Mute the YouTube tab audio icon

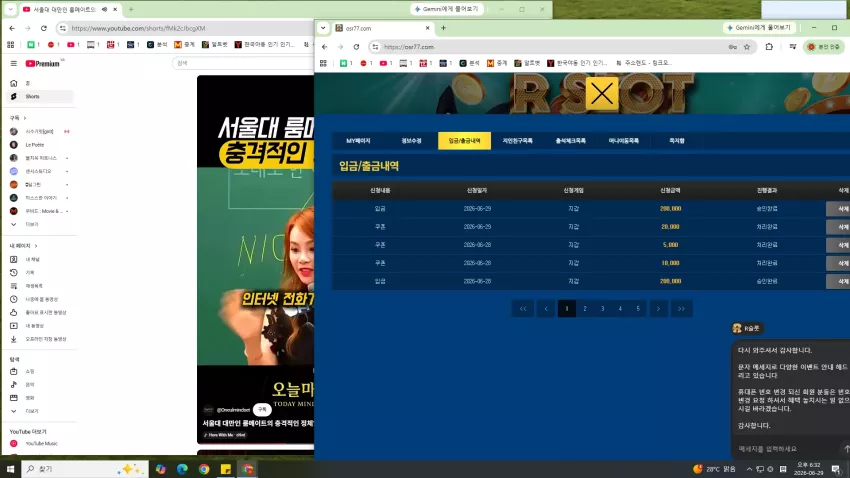click(105, 9)
